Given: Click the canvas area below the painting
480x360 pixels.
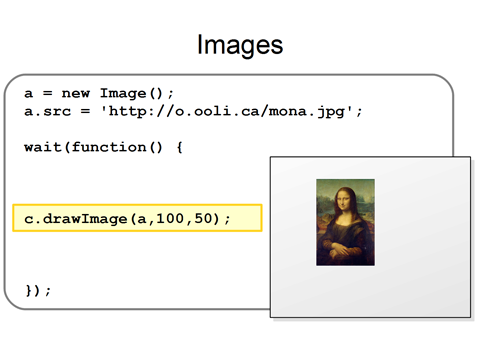Looking at the screenshot, I should (345, 291).
